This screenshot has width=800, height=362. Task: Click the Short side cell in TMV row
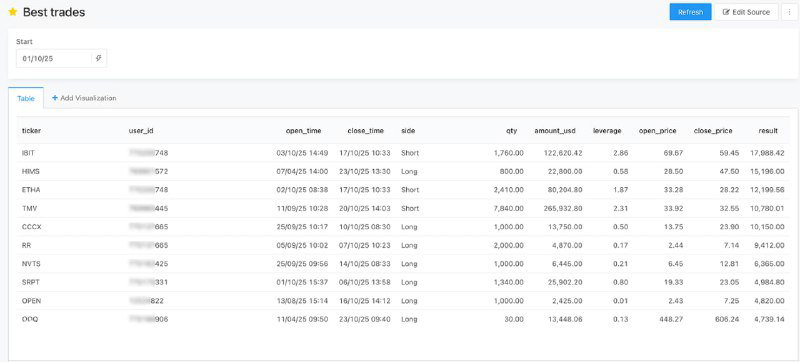pyautogui.click(x=410, y=208)
